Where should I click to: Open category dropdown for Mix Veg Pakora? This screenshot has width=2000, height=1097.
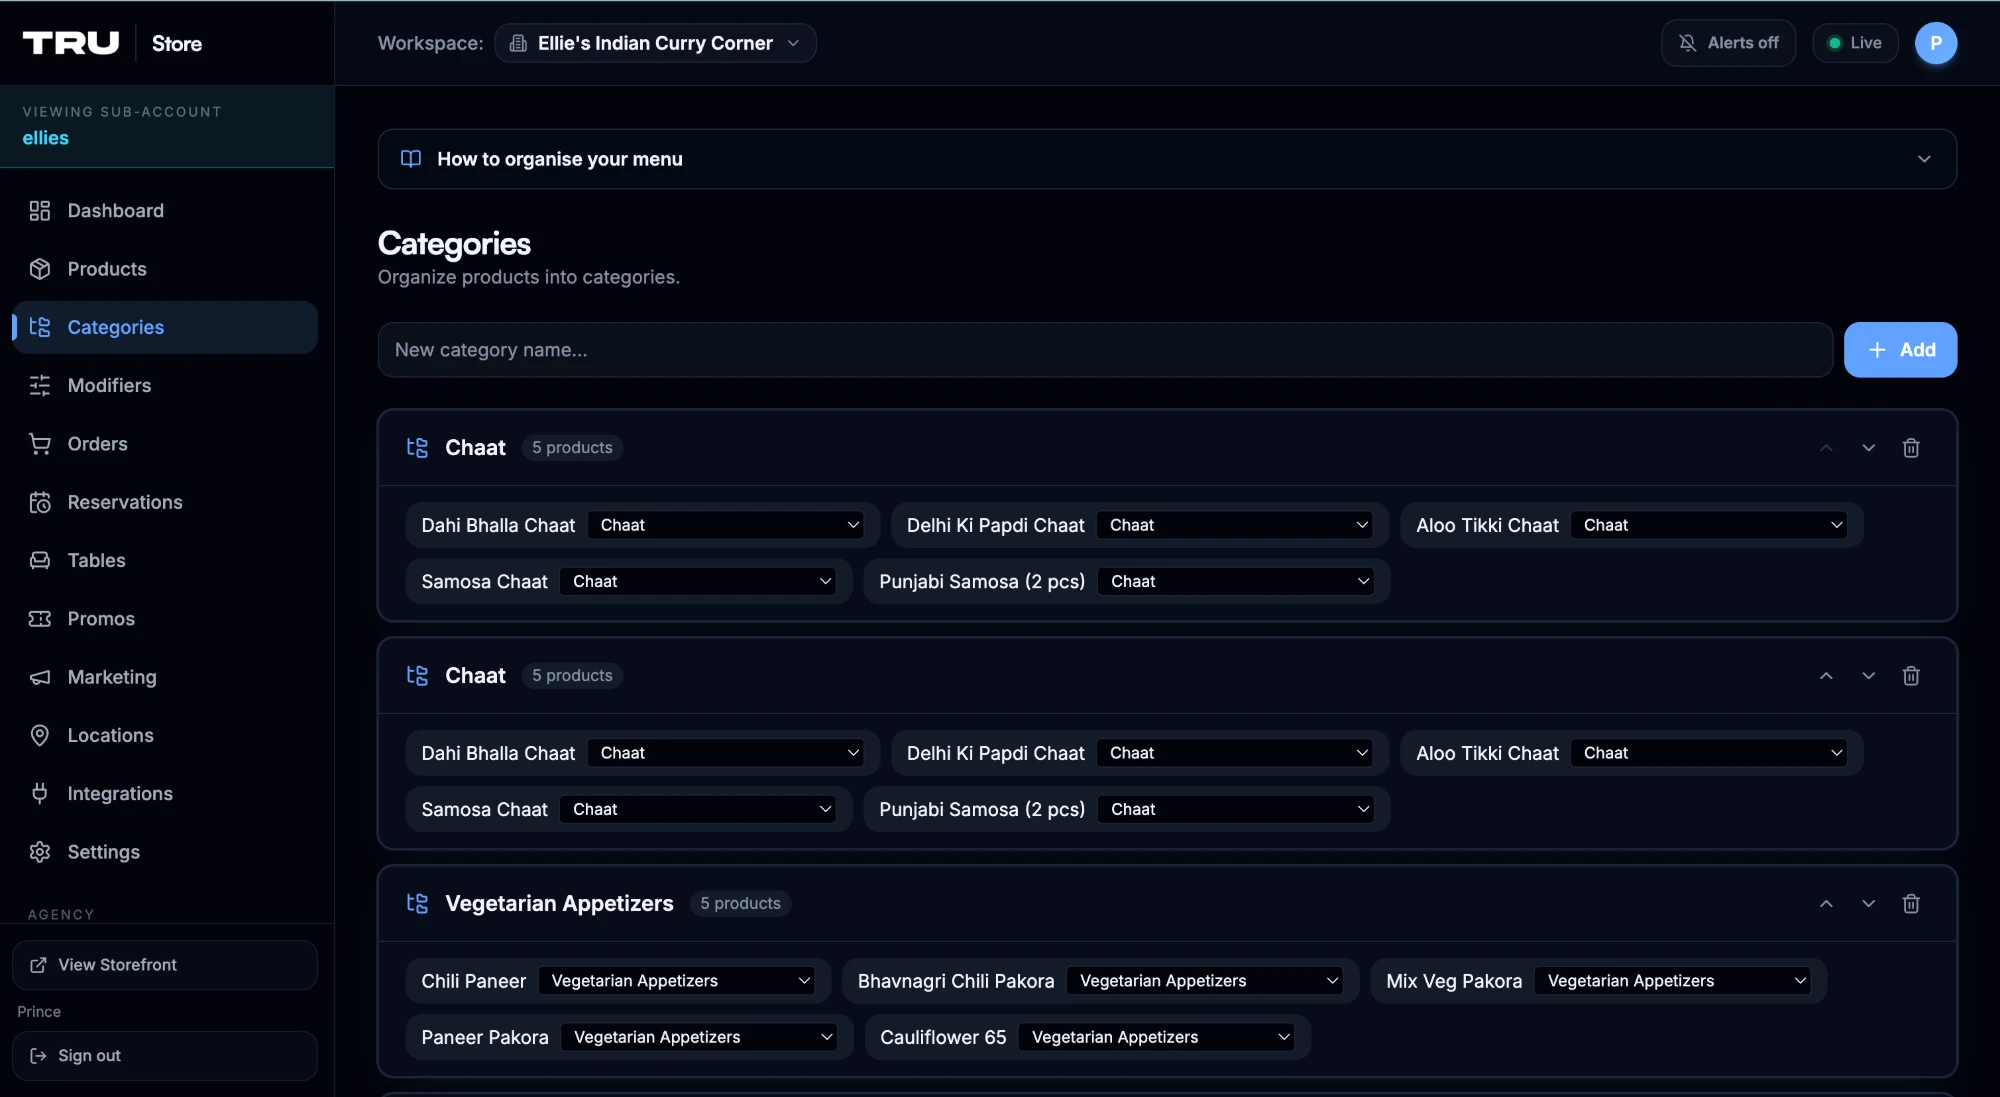point(1673,981)
